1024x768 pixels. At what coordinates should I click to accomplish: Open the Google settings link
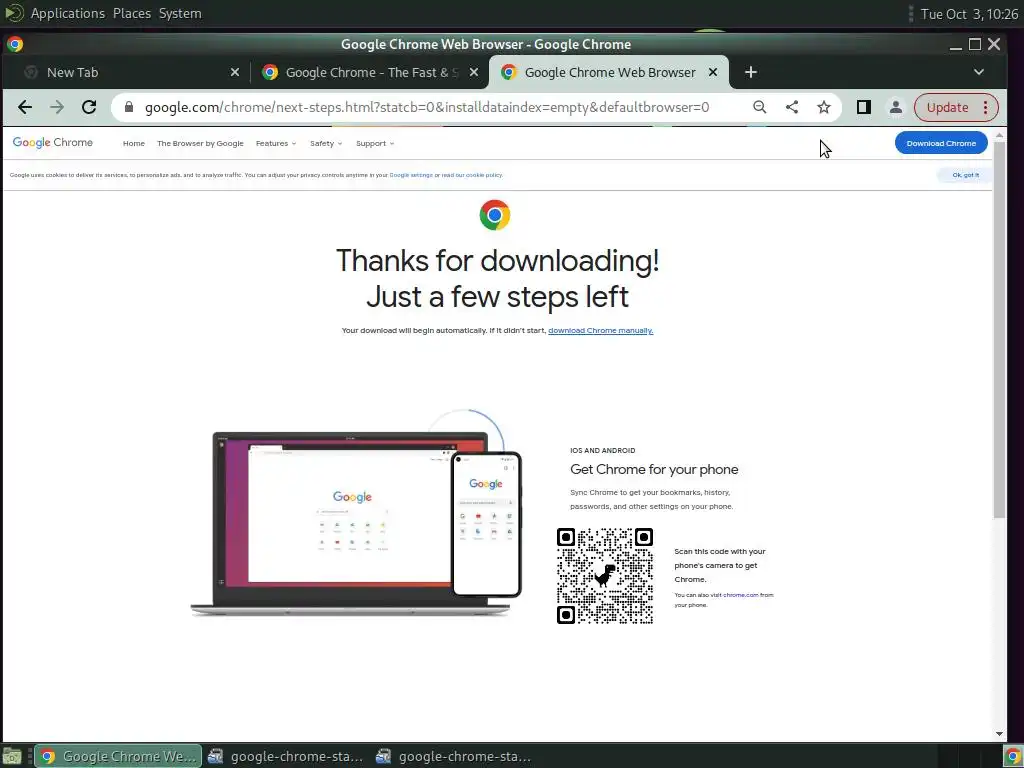[x=411, y=175]
